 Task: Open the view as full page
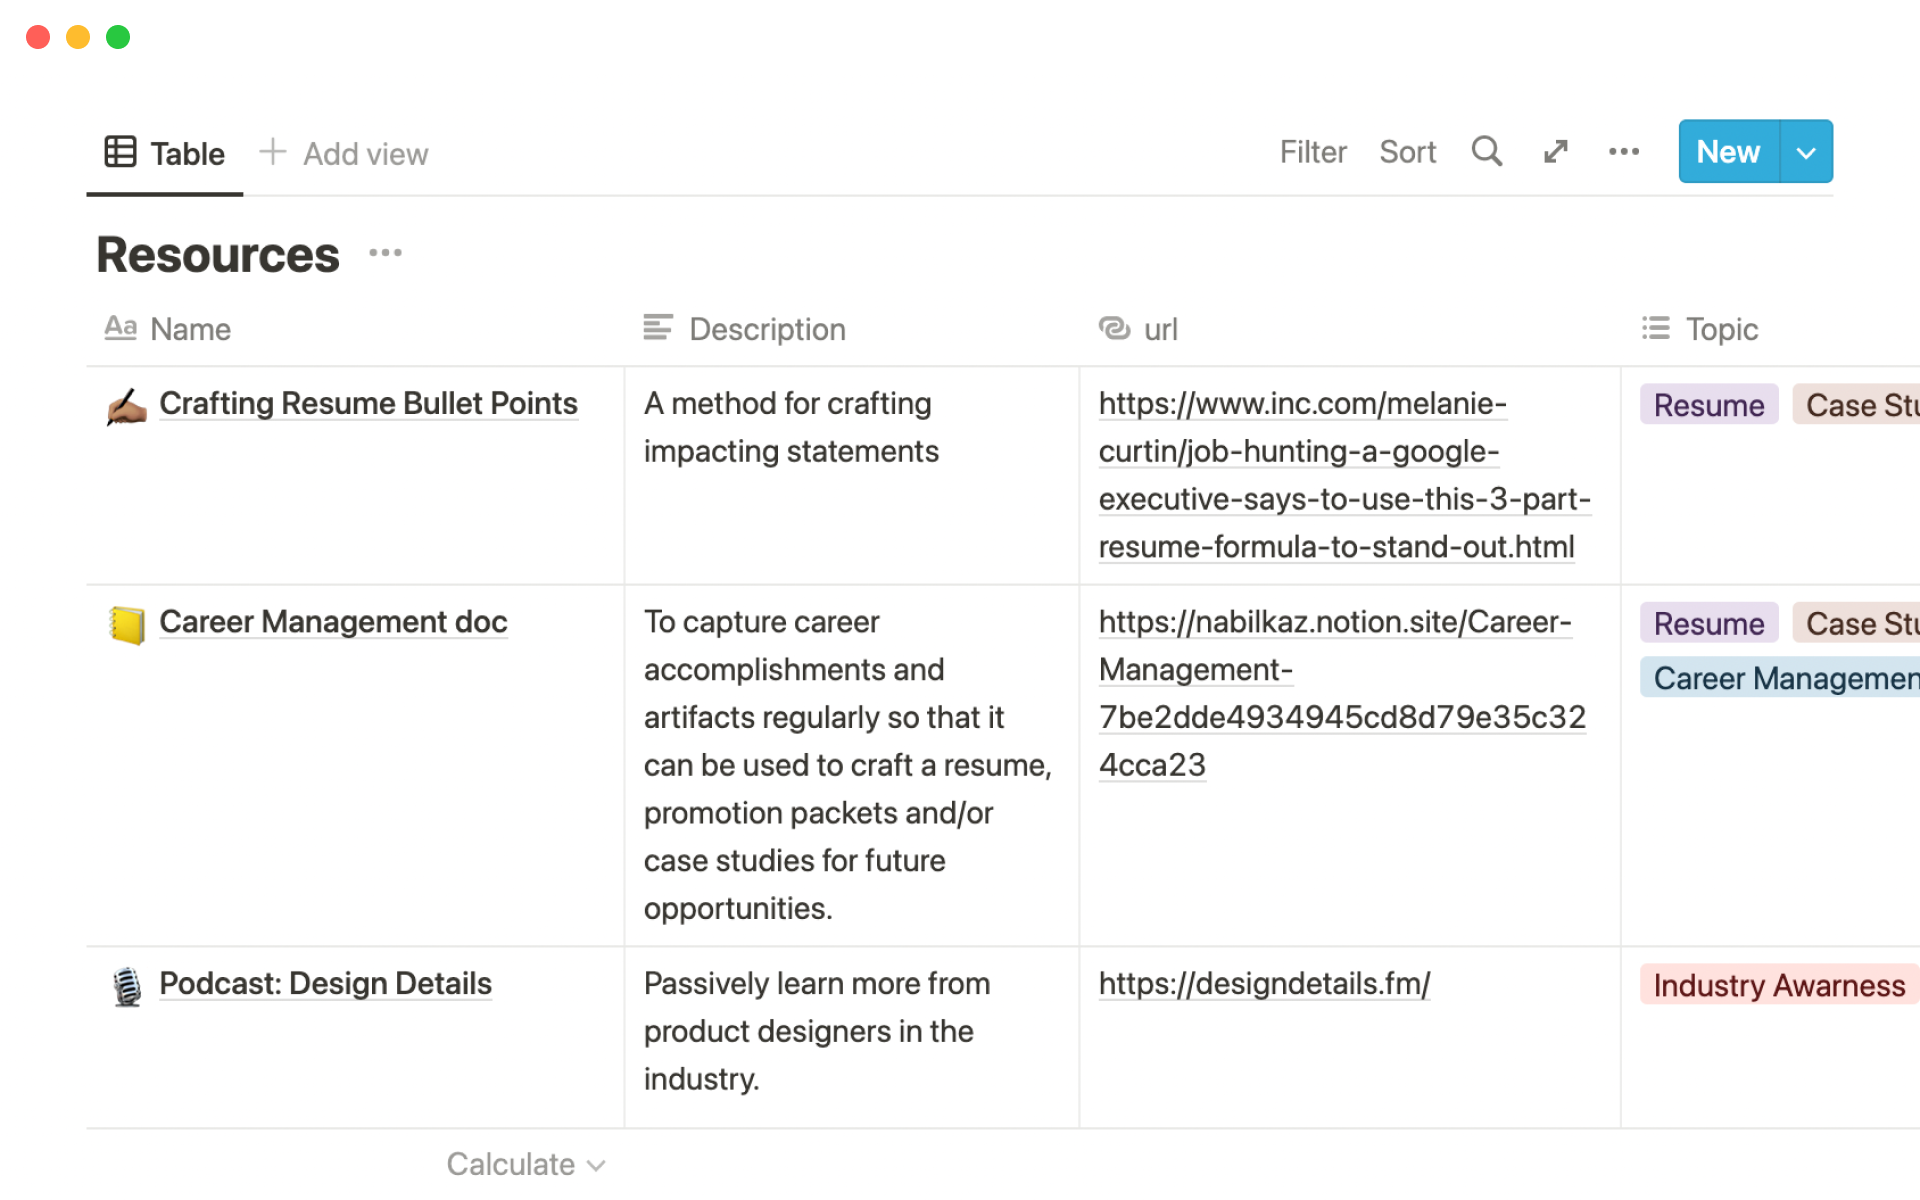click(x=1555, y=152)
